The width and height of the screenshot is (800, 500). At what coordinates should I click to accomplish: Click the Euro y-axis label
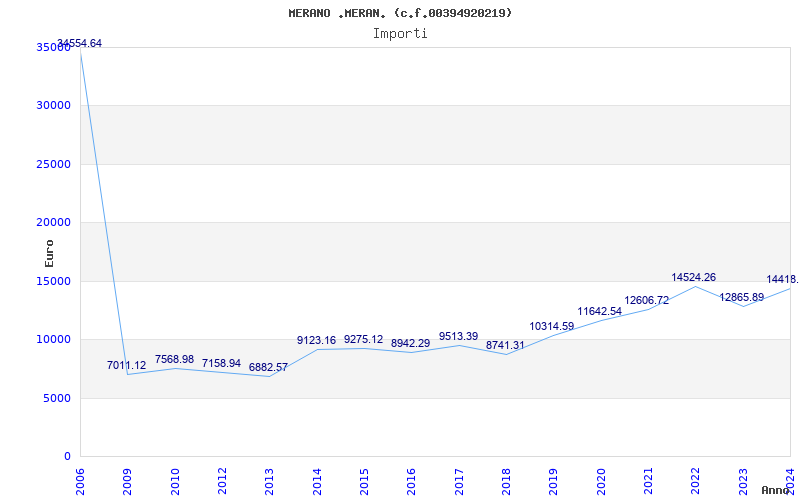coord(49,254)
